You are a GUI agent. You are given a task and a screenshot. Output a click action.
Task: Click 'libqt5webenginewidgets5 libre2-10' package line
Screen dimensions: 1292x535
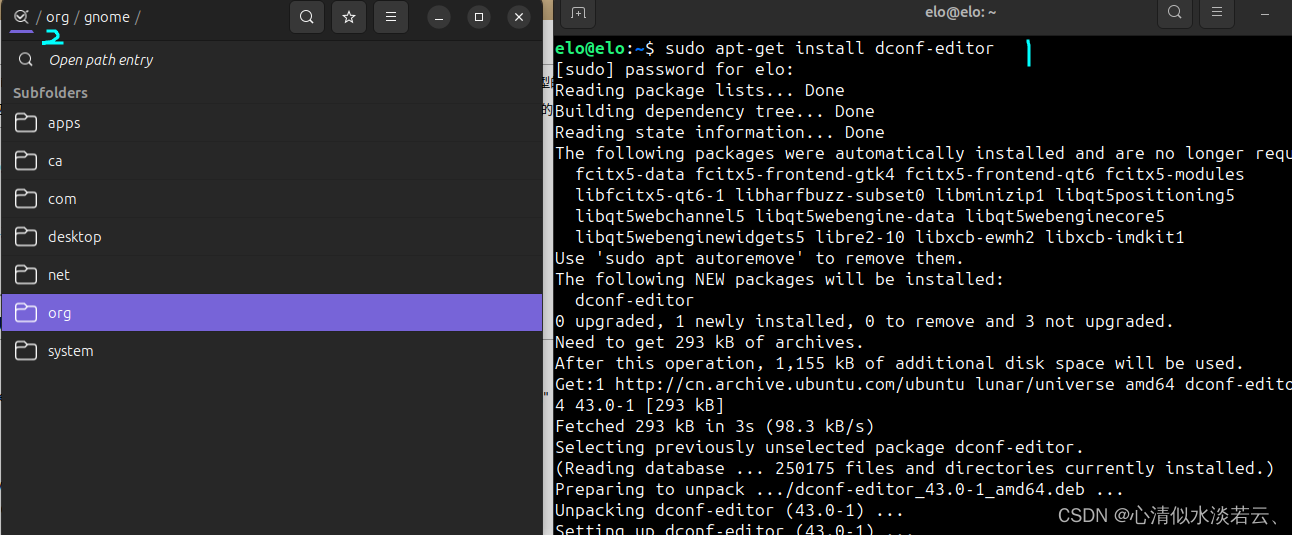coord(879,237)
